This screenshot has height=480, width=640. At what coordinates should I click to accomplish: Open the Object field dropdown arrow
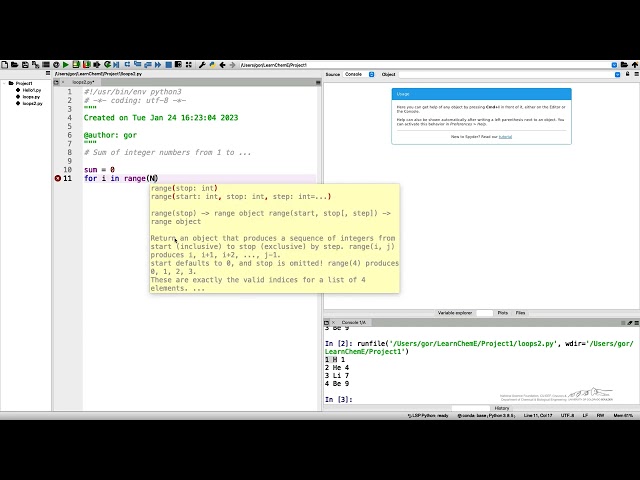click(618, 74)
